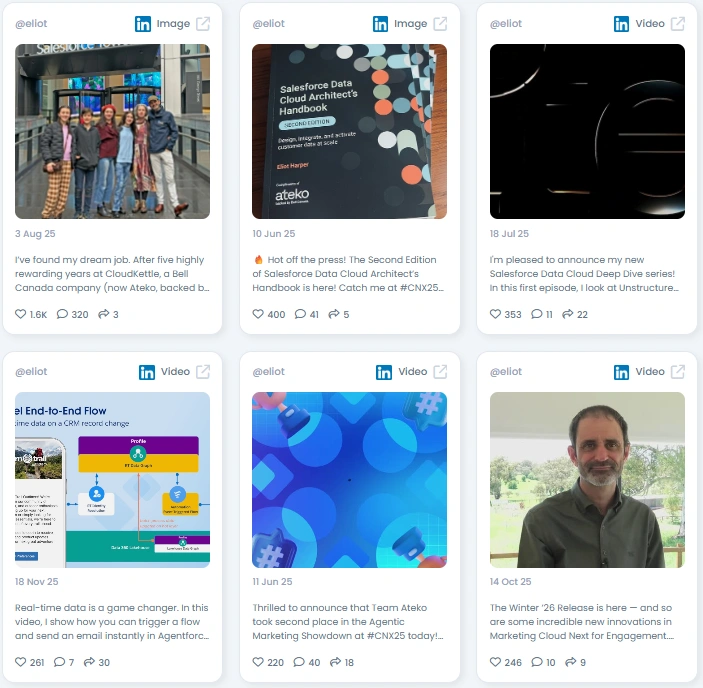Open Salesforce tower group photo thumbnail
Image resolution: width=703 pixels, height=688 pixels.
(x=113, y=131)
